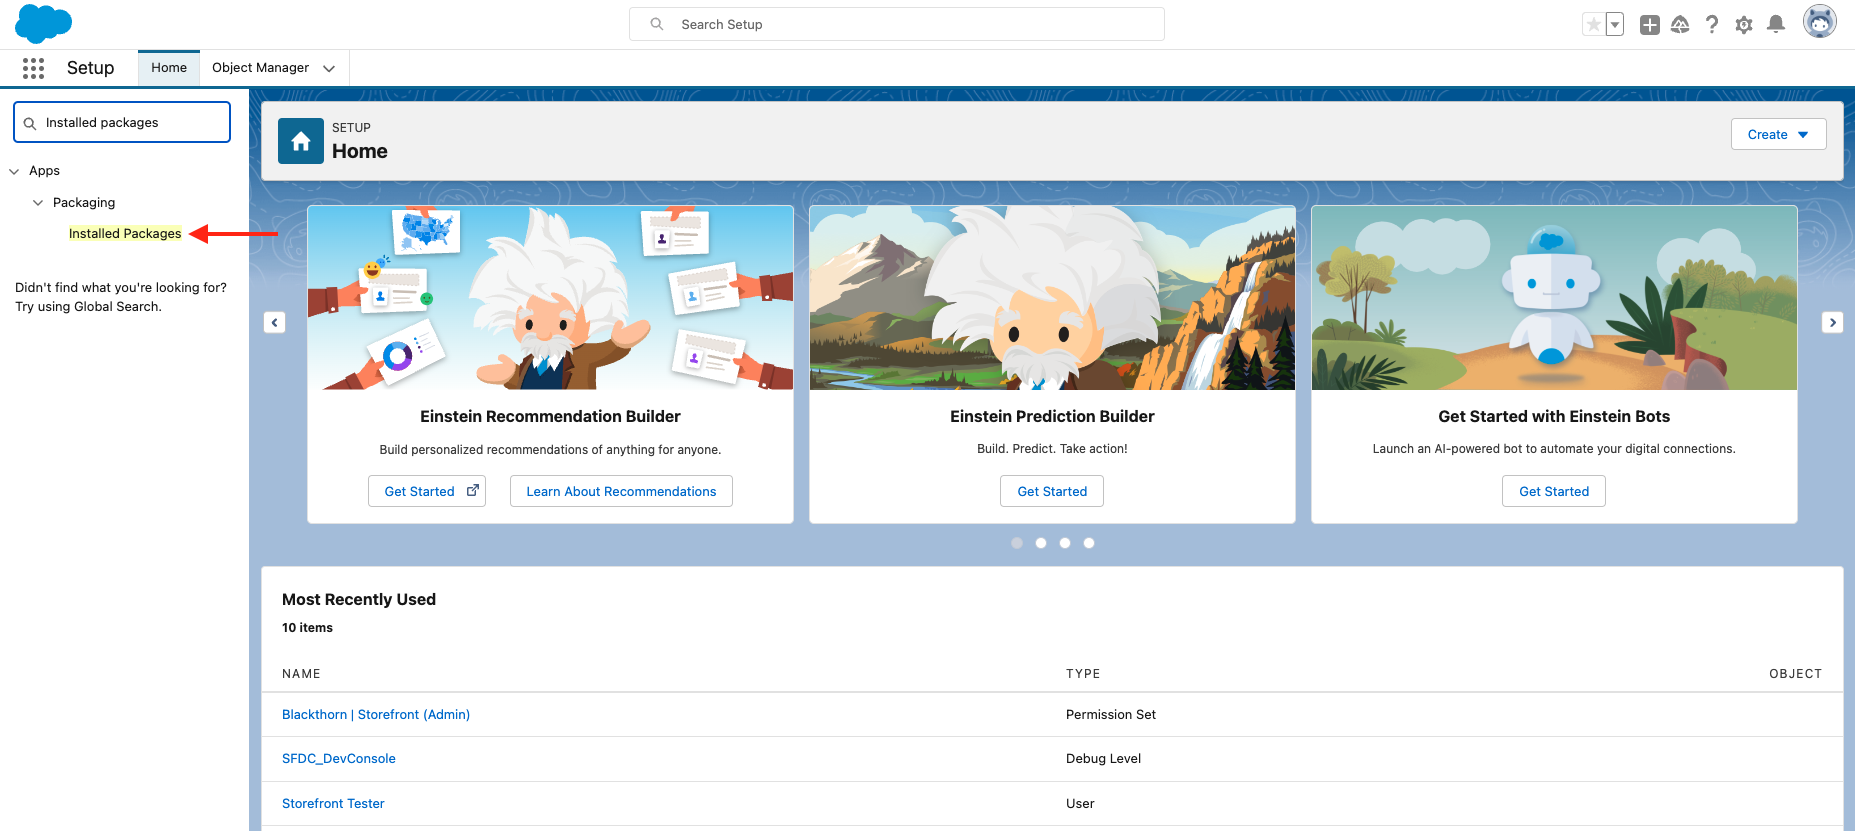Viewport: 1855px width, 831px height.
Task: Click the NAME column header
Action: pyautogui.click(x=301, y=674)
